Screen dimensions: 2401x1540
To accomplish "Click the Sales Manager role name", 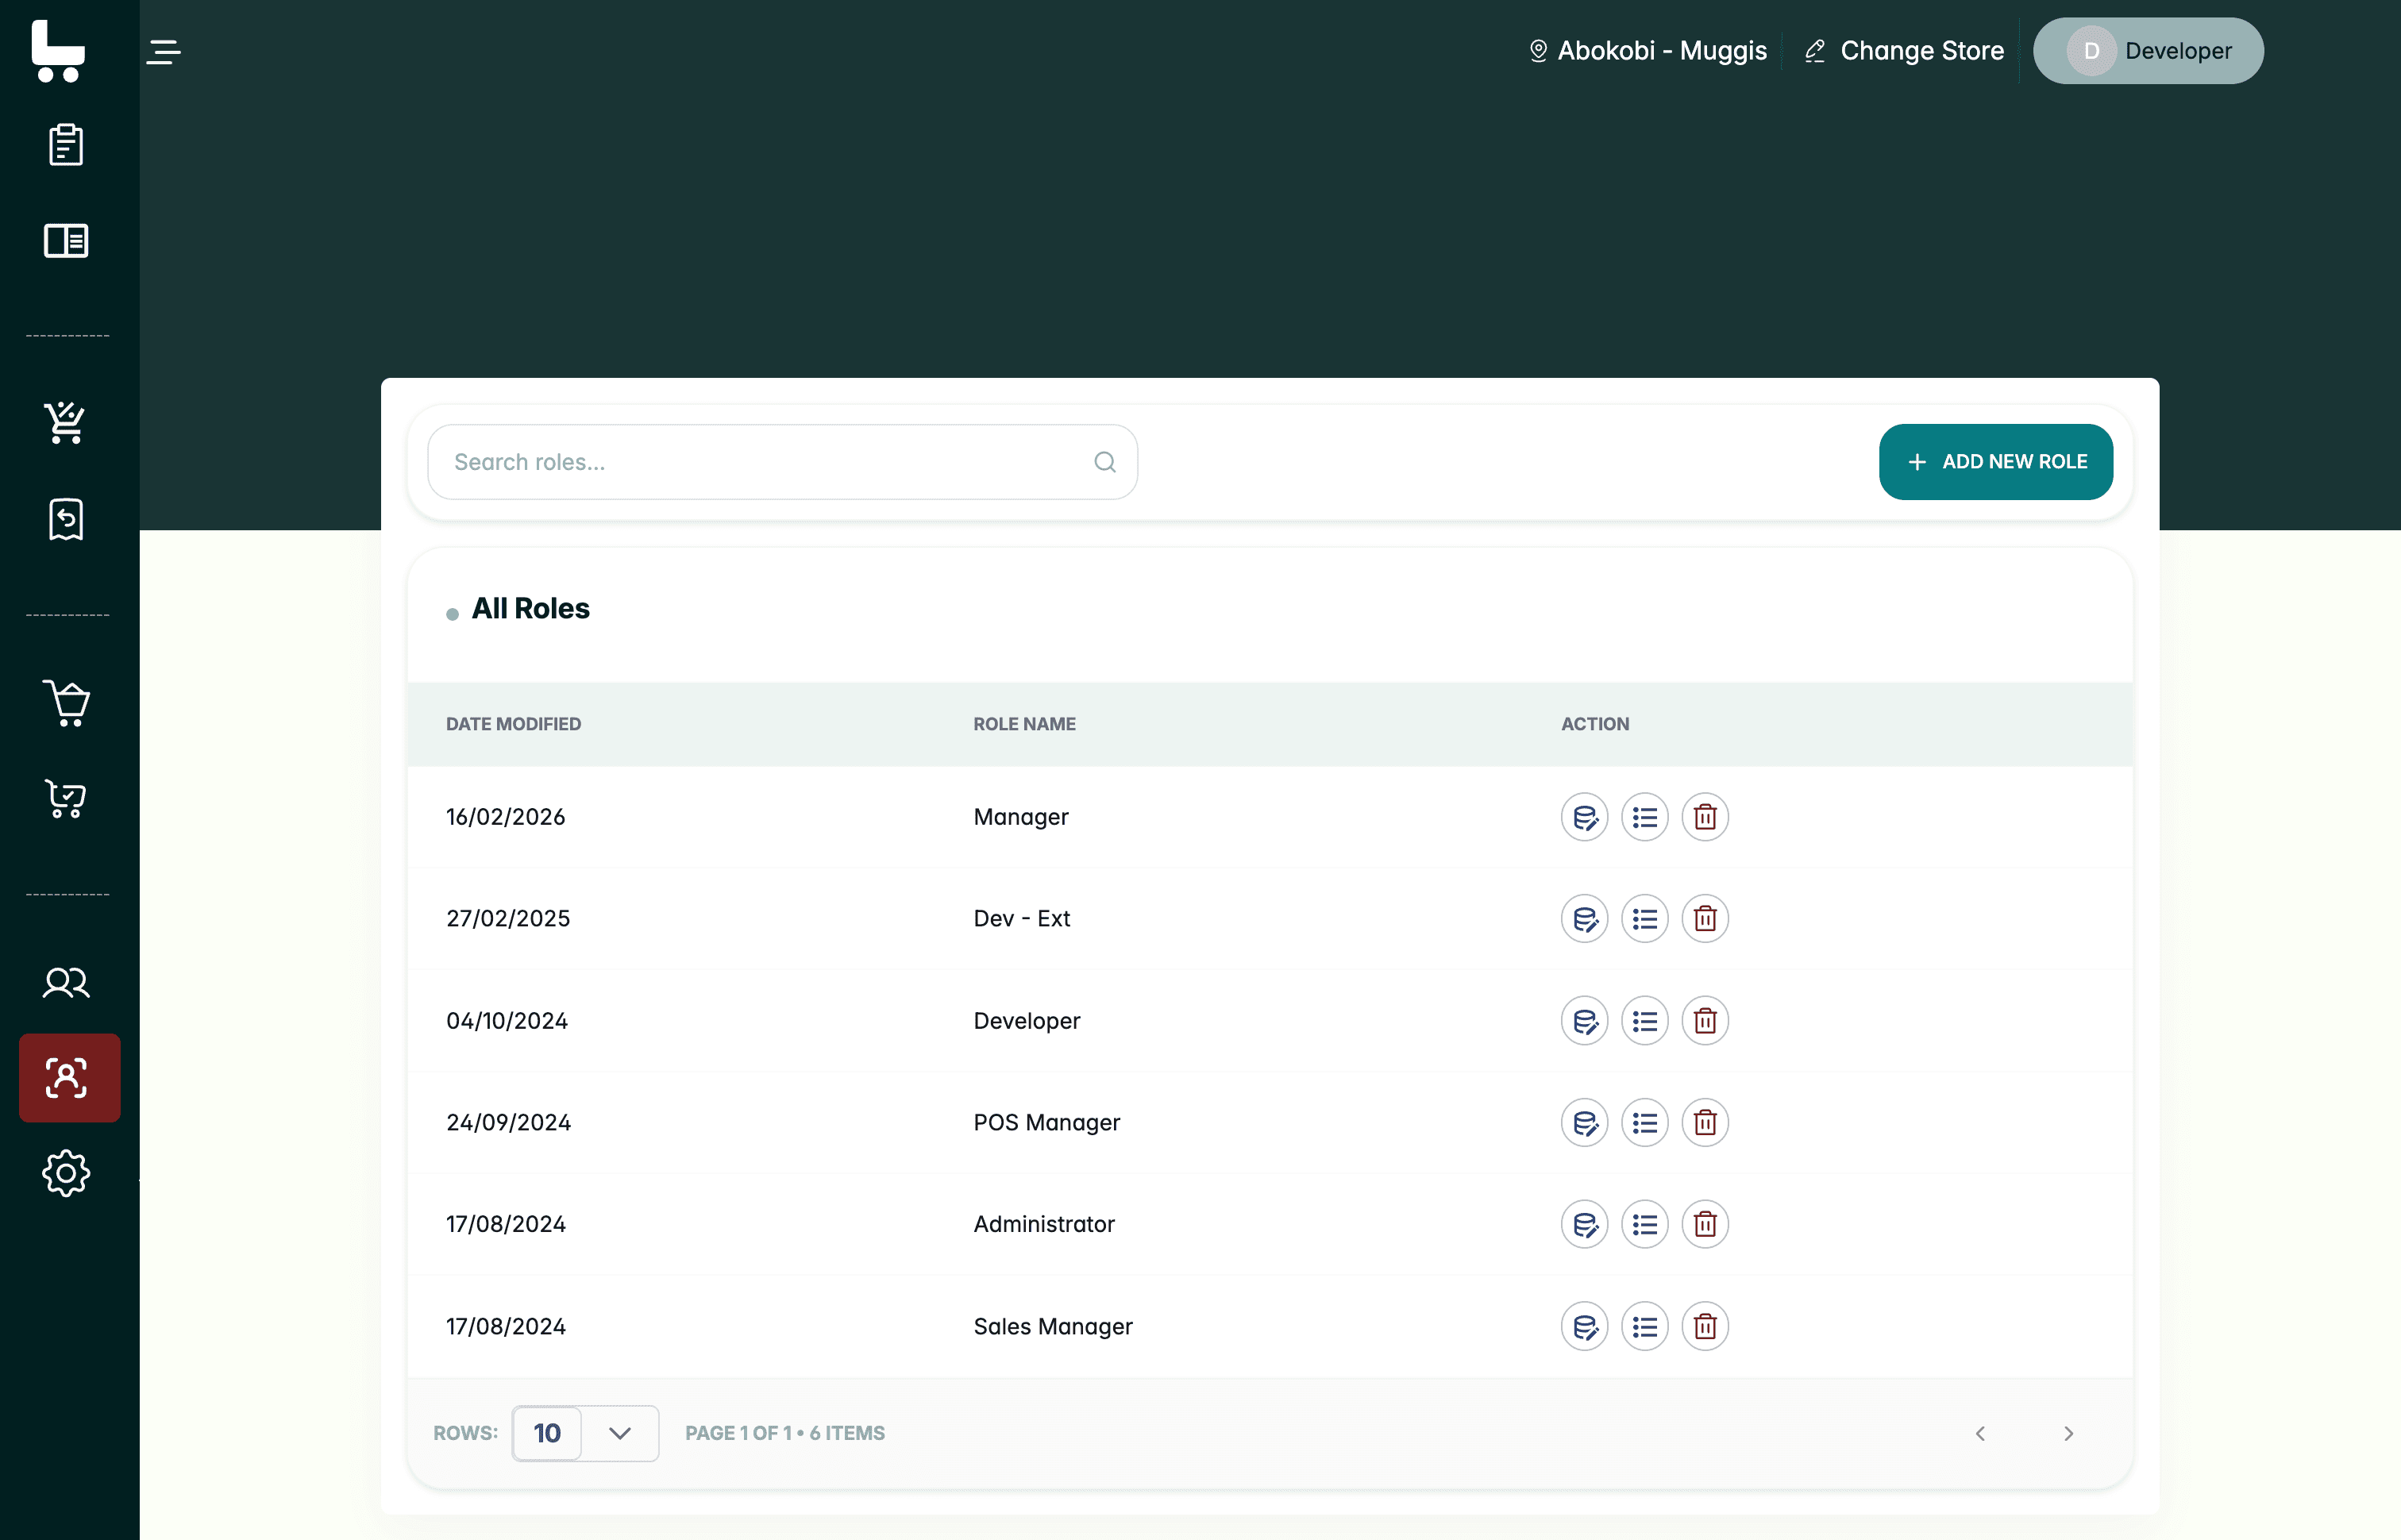I will pyautogui.click(x=1053, y=1326).
